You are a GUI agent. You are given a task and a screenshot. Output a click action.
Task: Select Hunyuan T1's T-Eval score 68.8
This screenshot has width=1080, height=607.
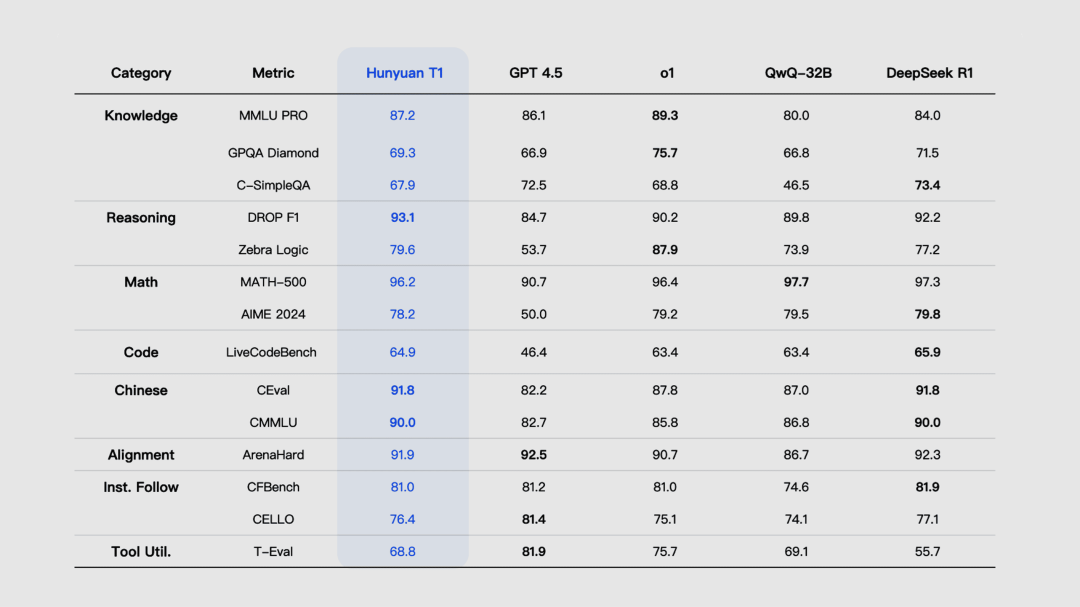402,552
